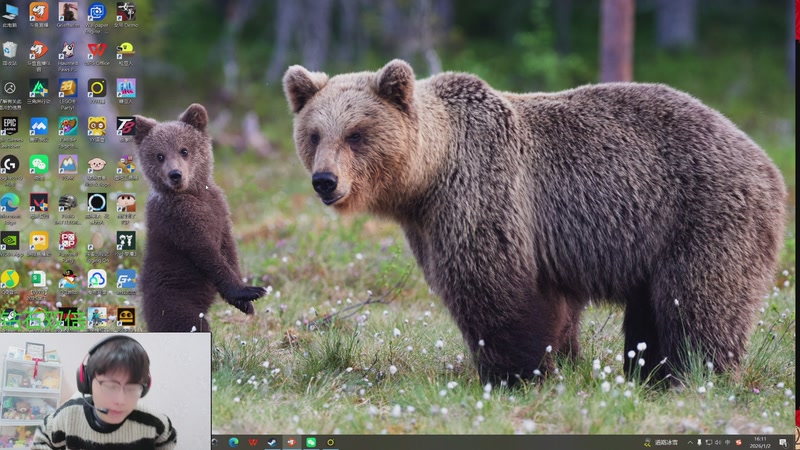Launch the yellow robot face desktop icon
Screen dimensions: 800x450
coord(126,318)
